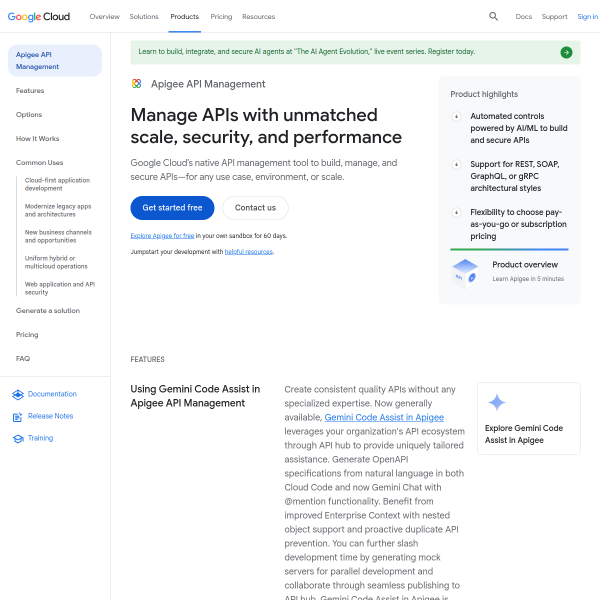Go to Docs in the header
The image size is (600, 600).
coord(523,16)
